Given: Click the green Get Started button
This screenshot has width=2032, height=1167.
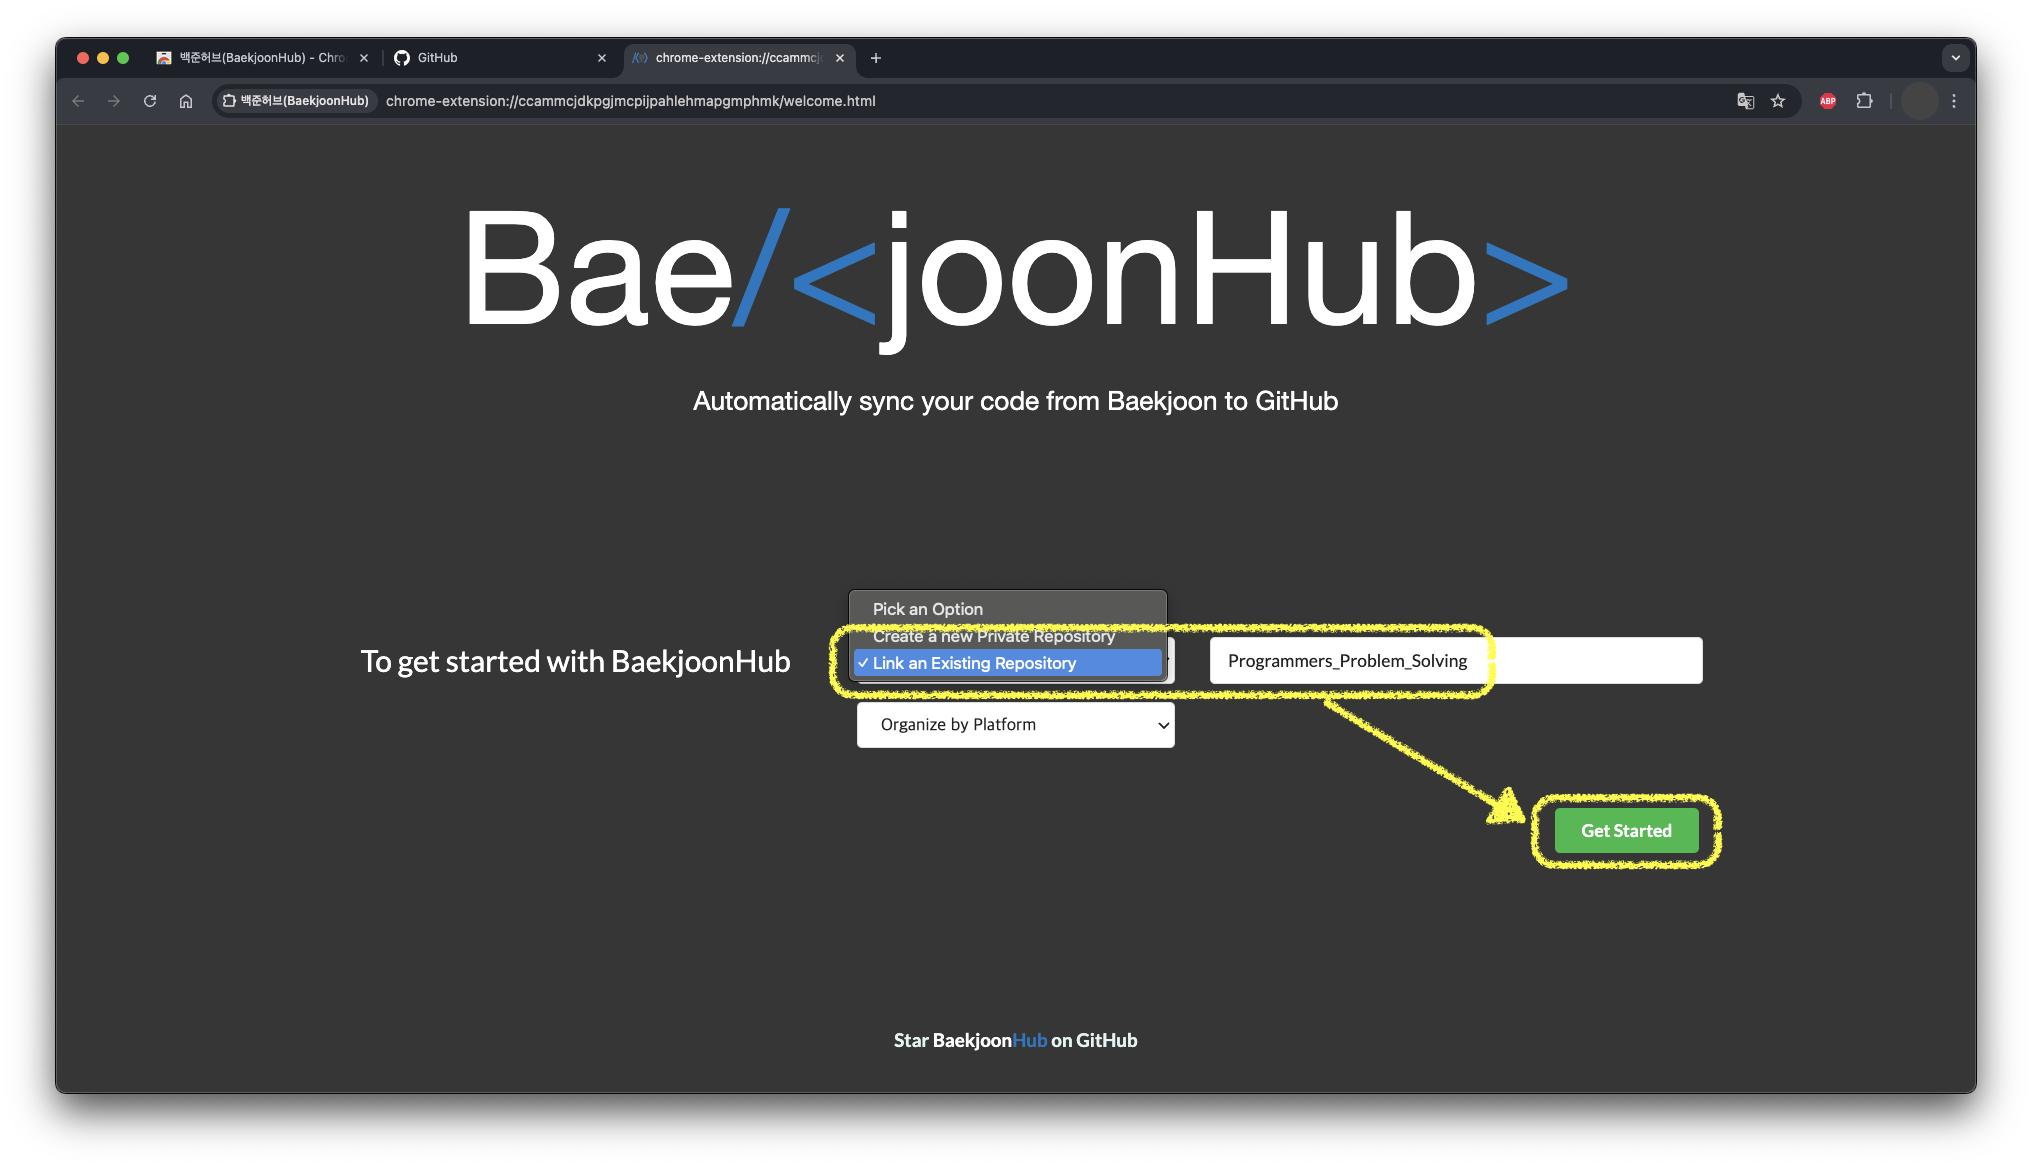Looking at the screenshot, I should [x=1626, y=831].
